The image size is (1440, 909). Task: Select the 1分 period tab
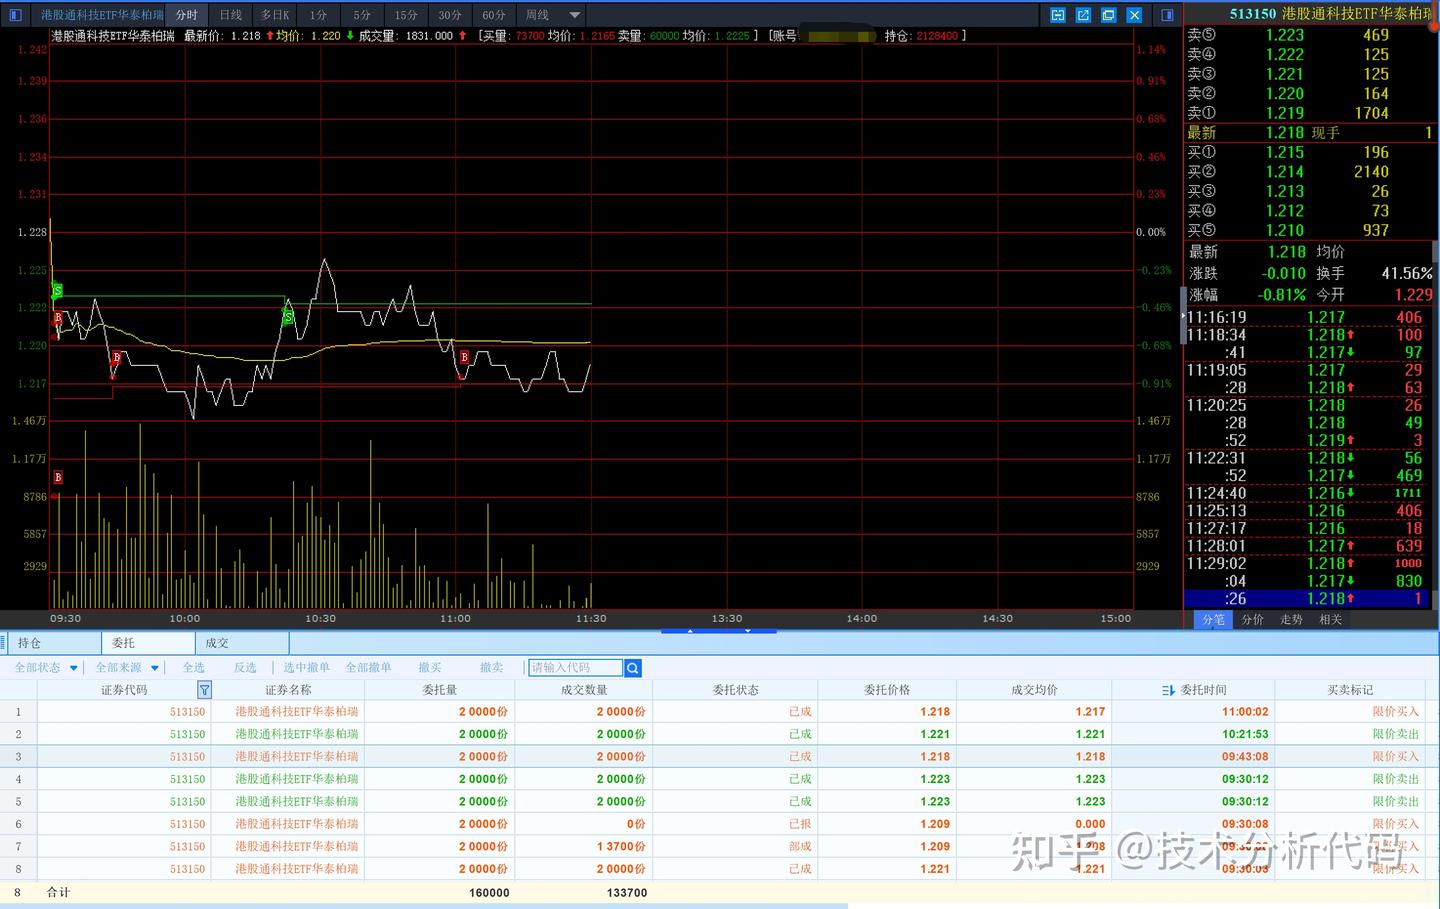[318, 15]
